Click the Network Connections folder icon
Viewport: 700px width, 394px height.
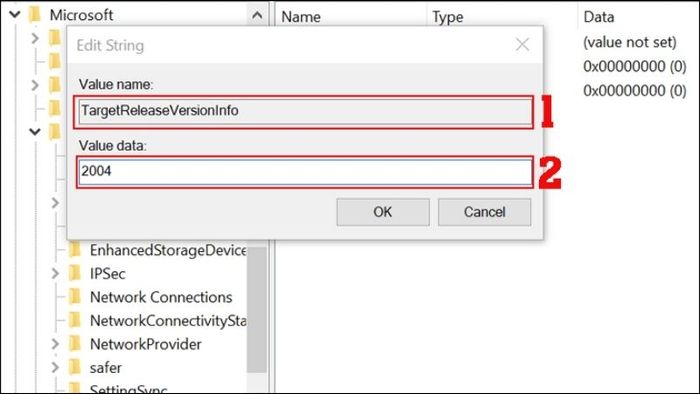[75, 297]
